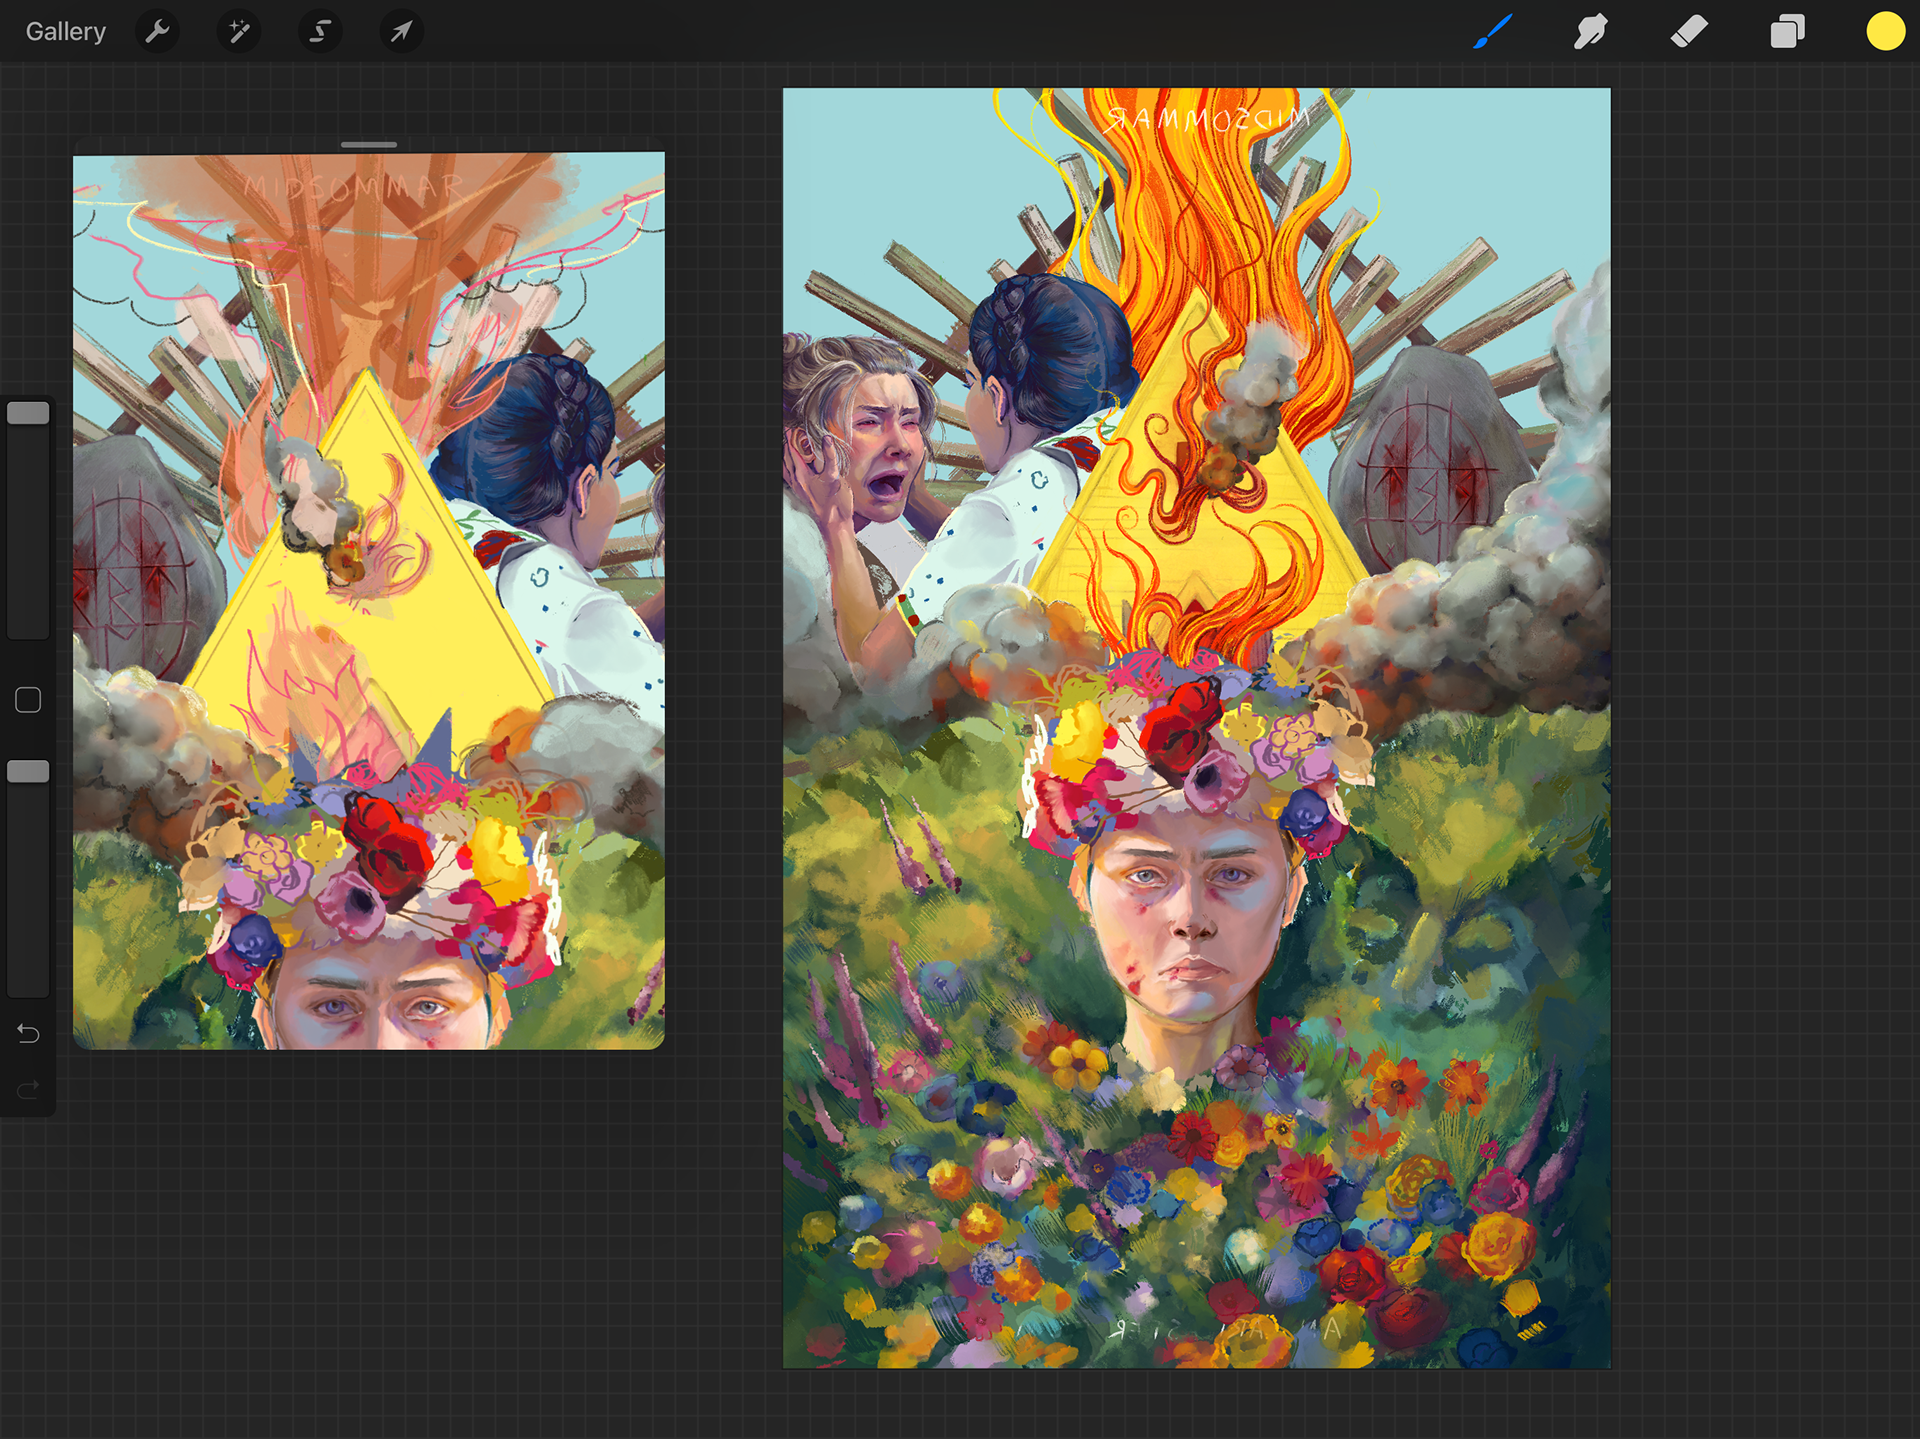1920x1439 pixels.
Task: Open the Adjustments magic wand menu
Action: 239,32
